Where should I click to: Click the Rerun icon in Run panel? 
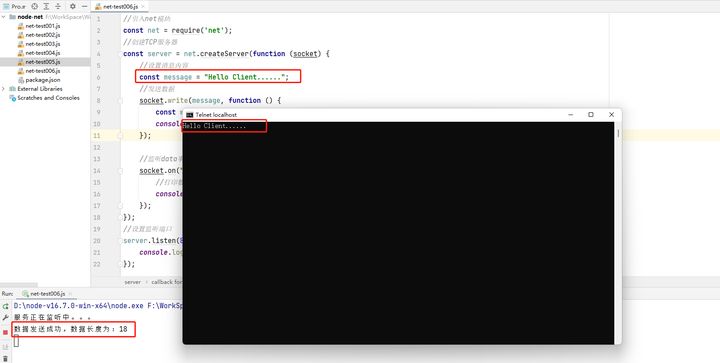click(6, 306)
